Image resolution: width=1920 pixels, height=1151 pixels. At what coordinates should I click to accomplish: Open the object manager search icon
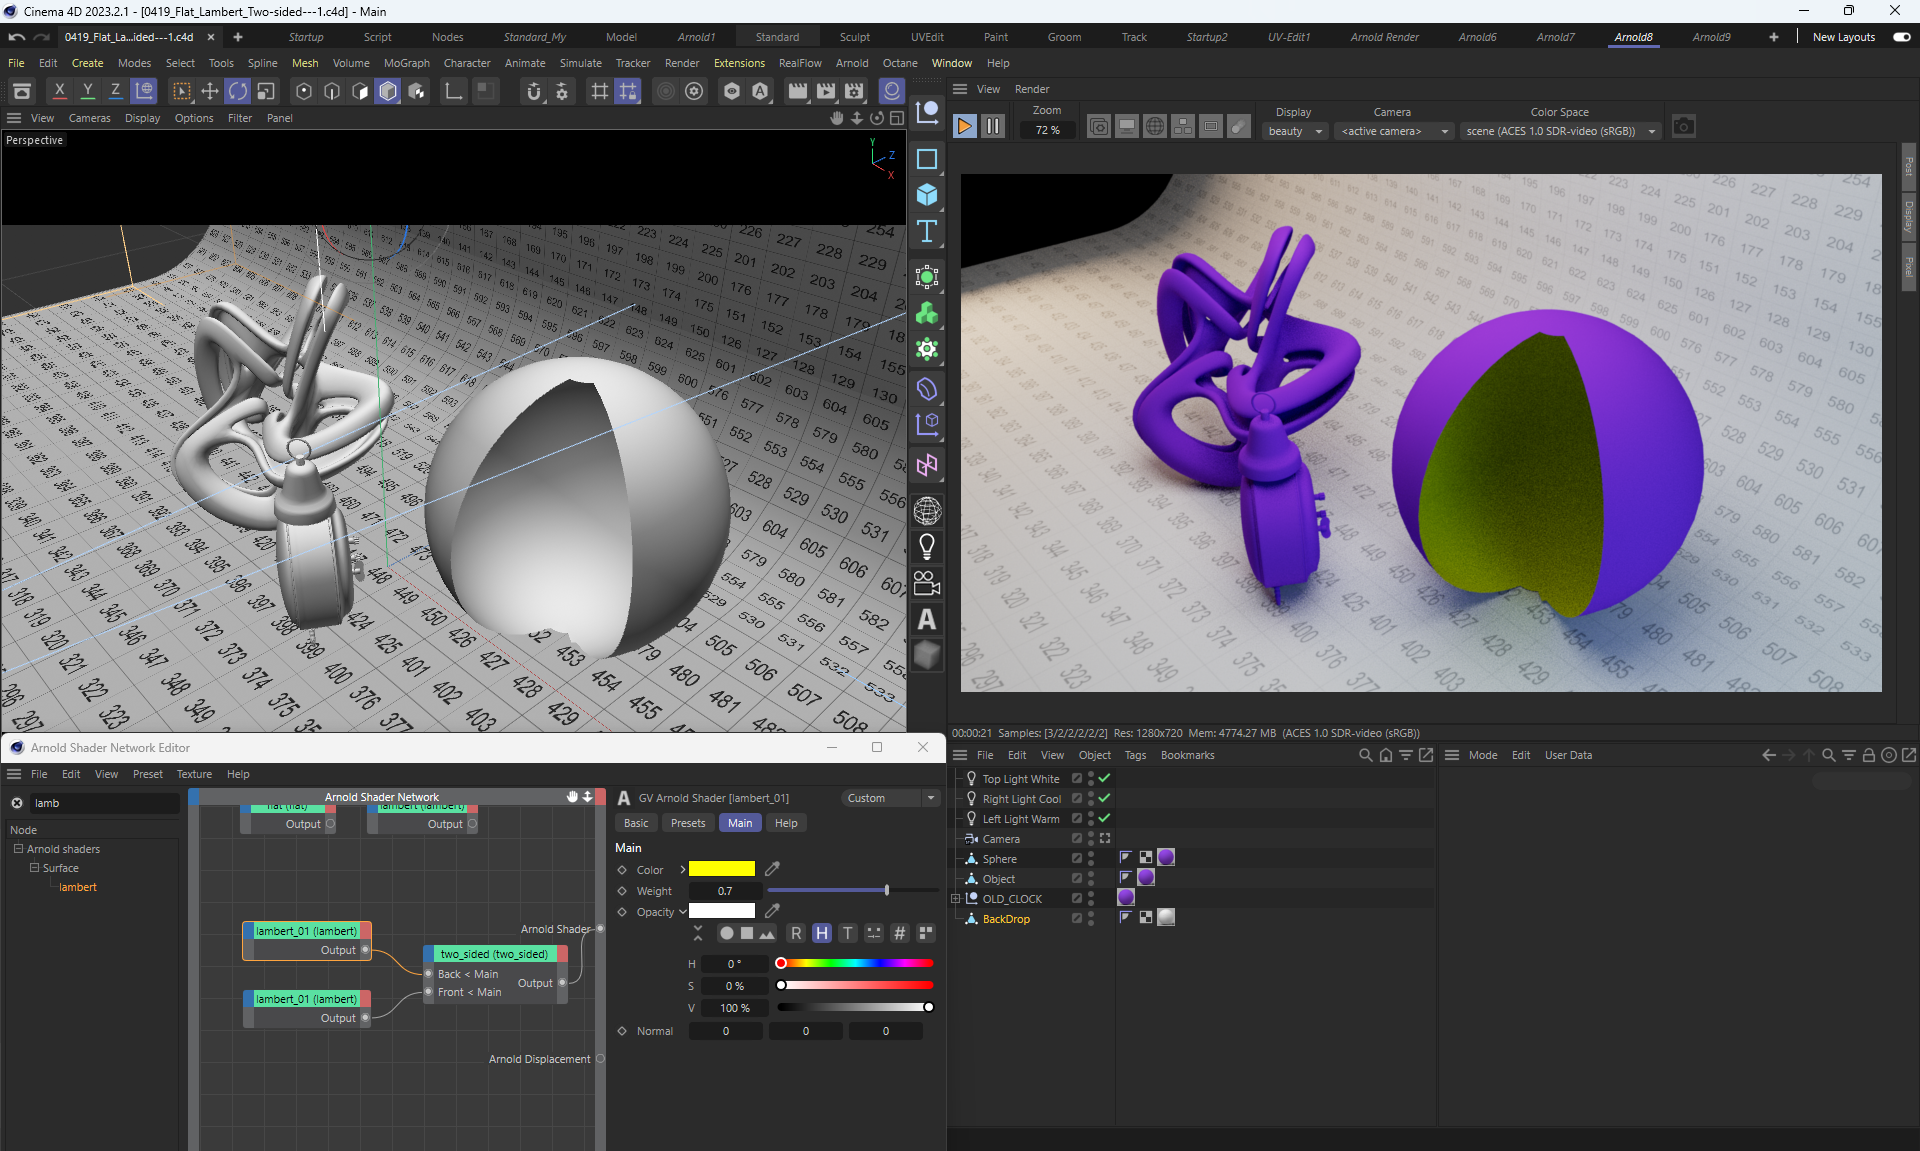1365,755
